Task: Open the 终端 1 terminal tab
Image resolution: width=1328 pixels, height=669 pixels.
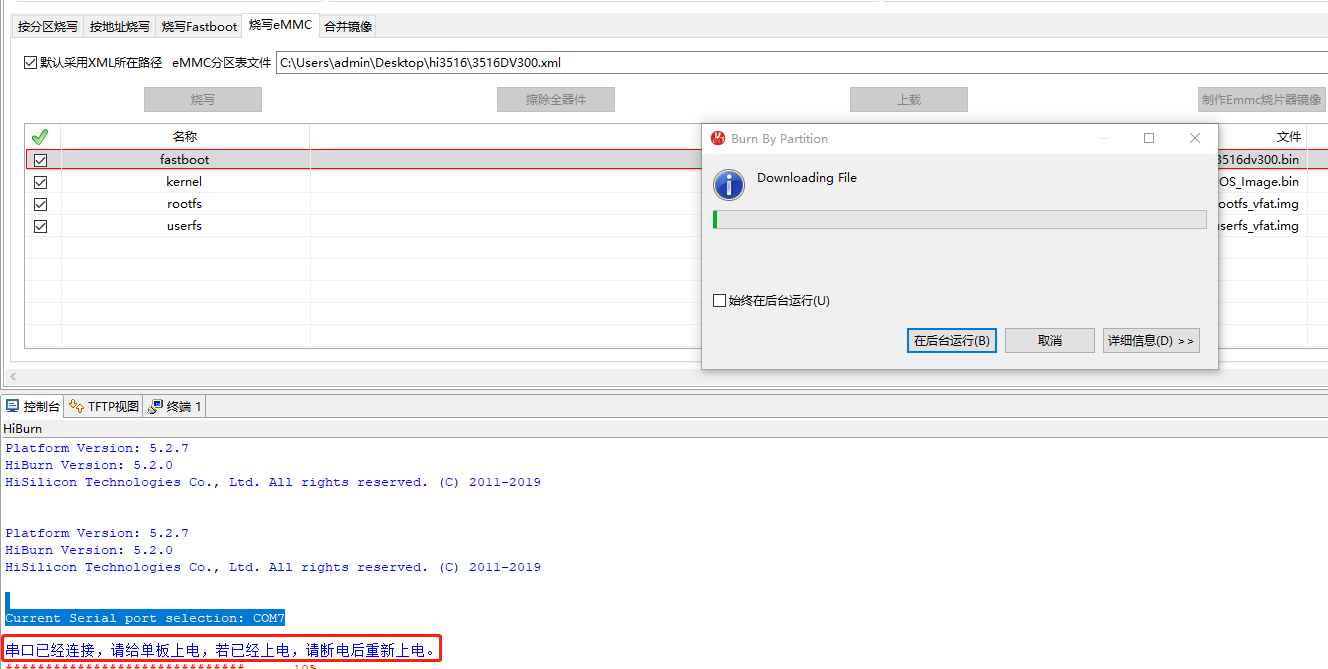Action: point(176,406)
